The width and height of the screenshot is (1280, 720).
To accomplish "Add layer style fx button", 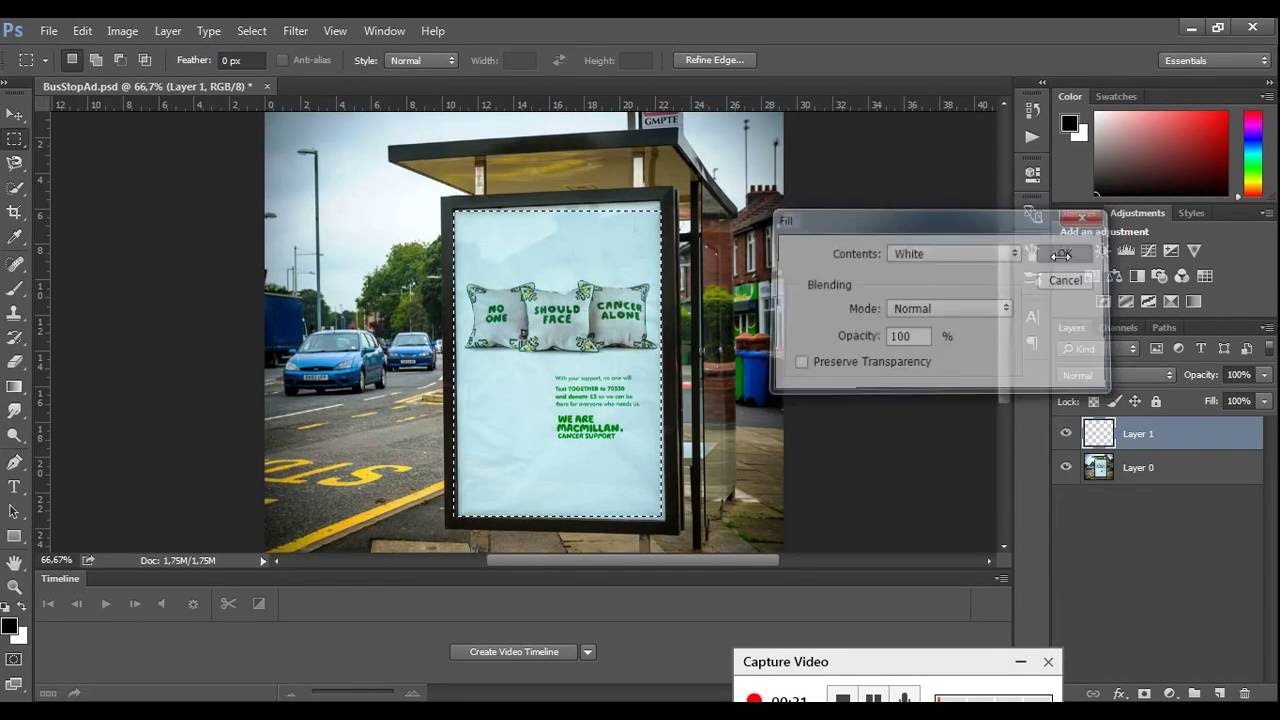I will pos(1119,693).
